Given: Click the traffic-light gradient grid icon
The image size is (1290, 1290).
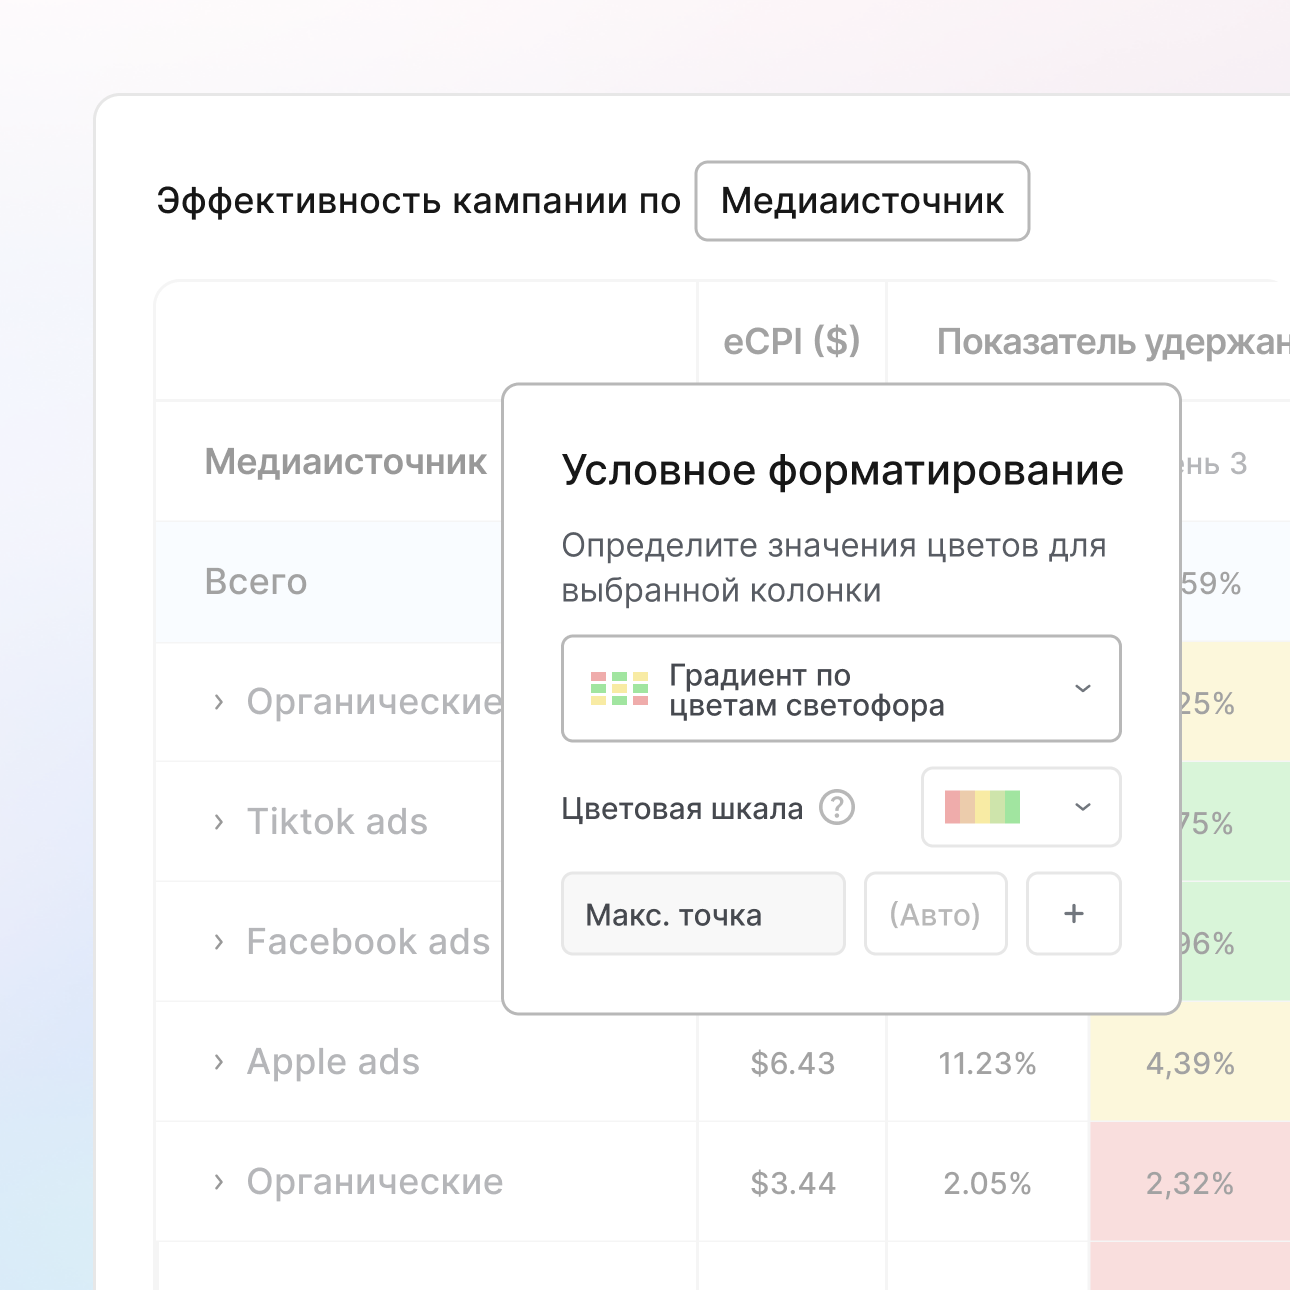Looking at the screenshot, I should pos(619,689).
